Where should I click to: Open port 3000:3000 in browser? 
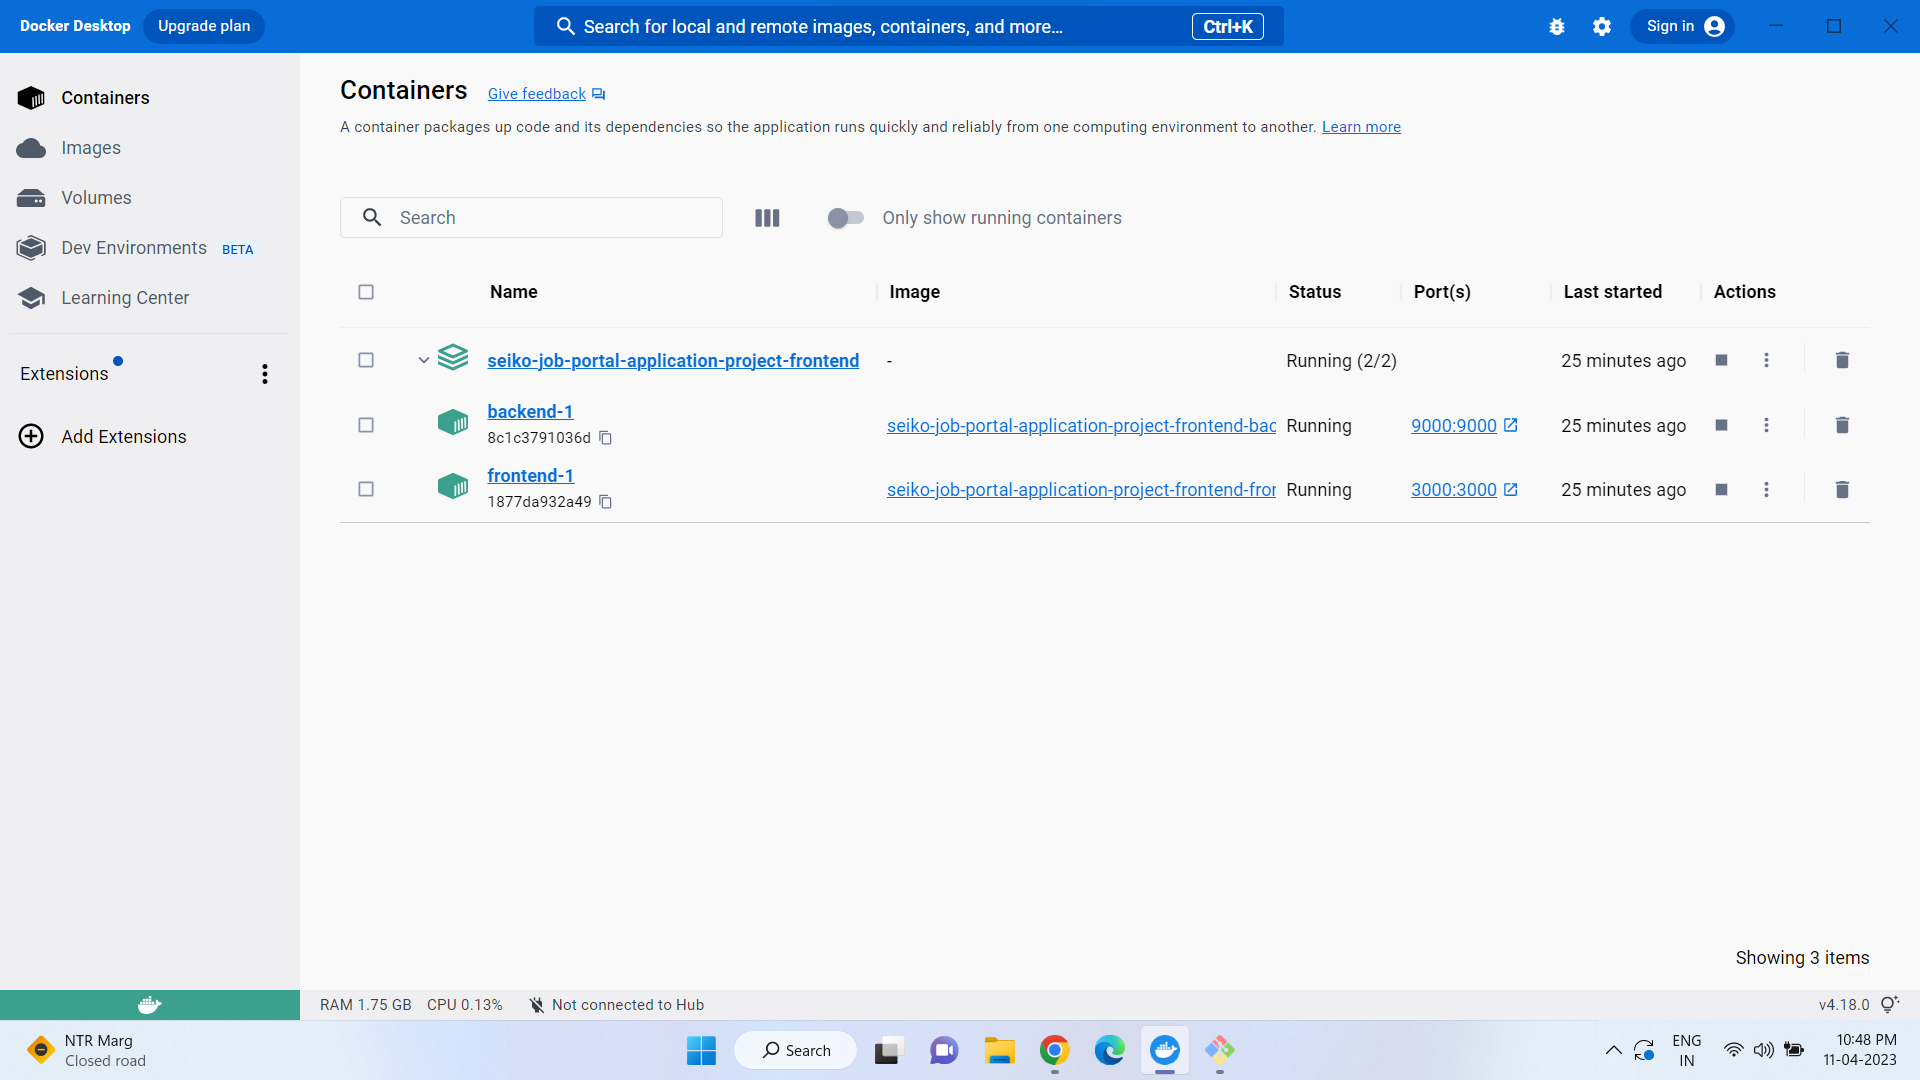click(x=1454, y=489)
